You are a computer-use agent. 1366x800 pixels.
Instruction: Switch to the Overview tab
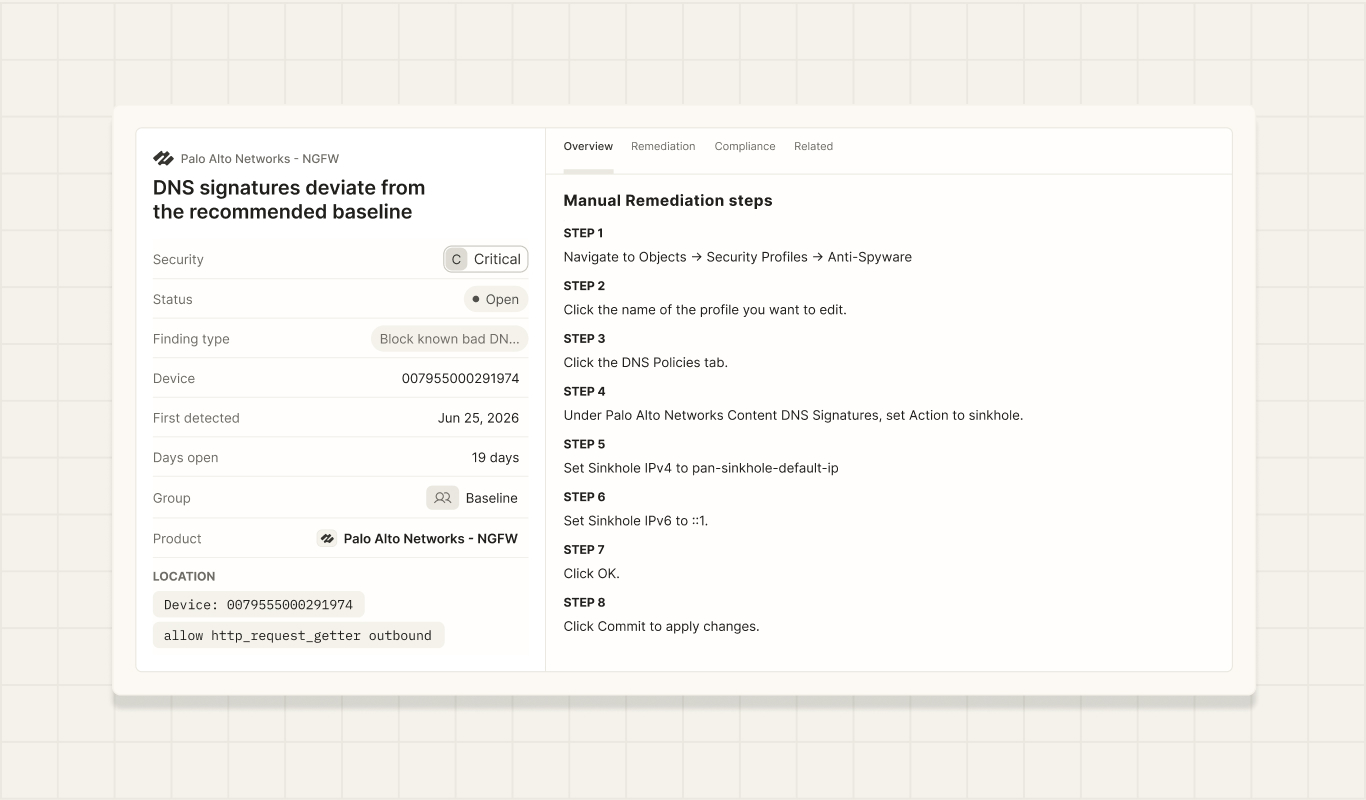(x=588, y=146)
